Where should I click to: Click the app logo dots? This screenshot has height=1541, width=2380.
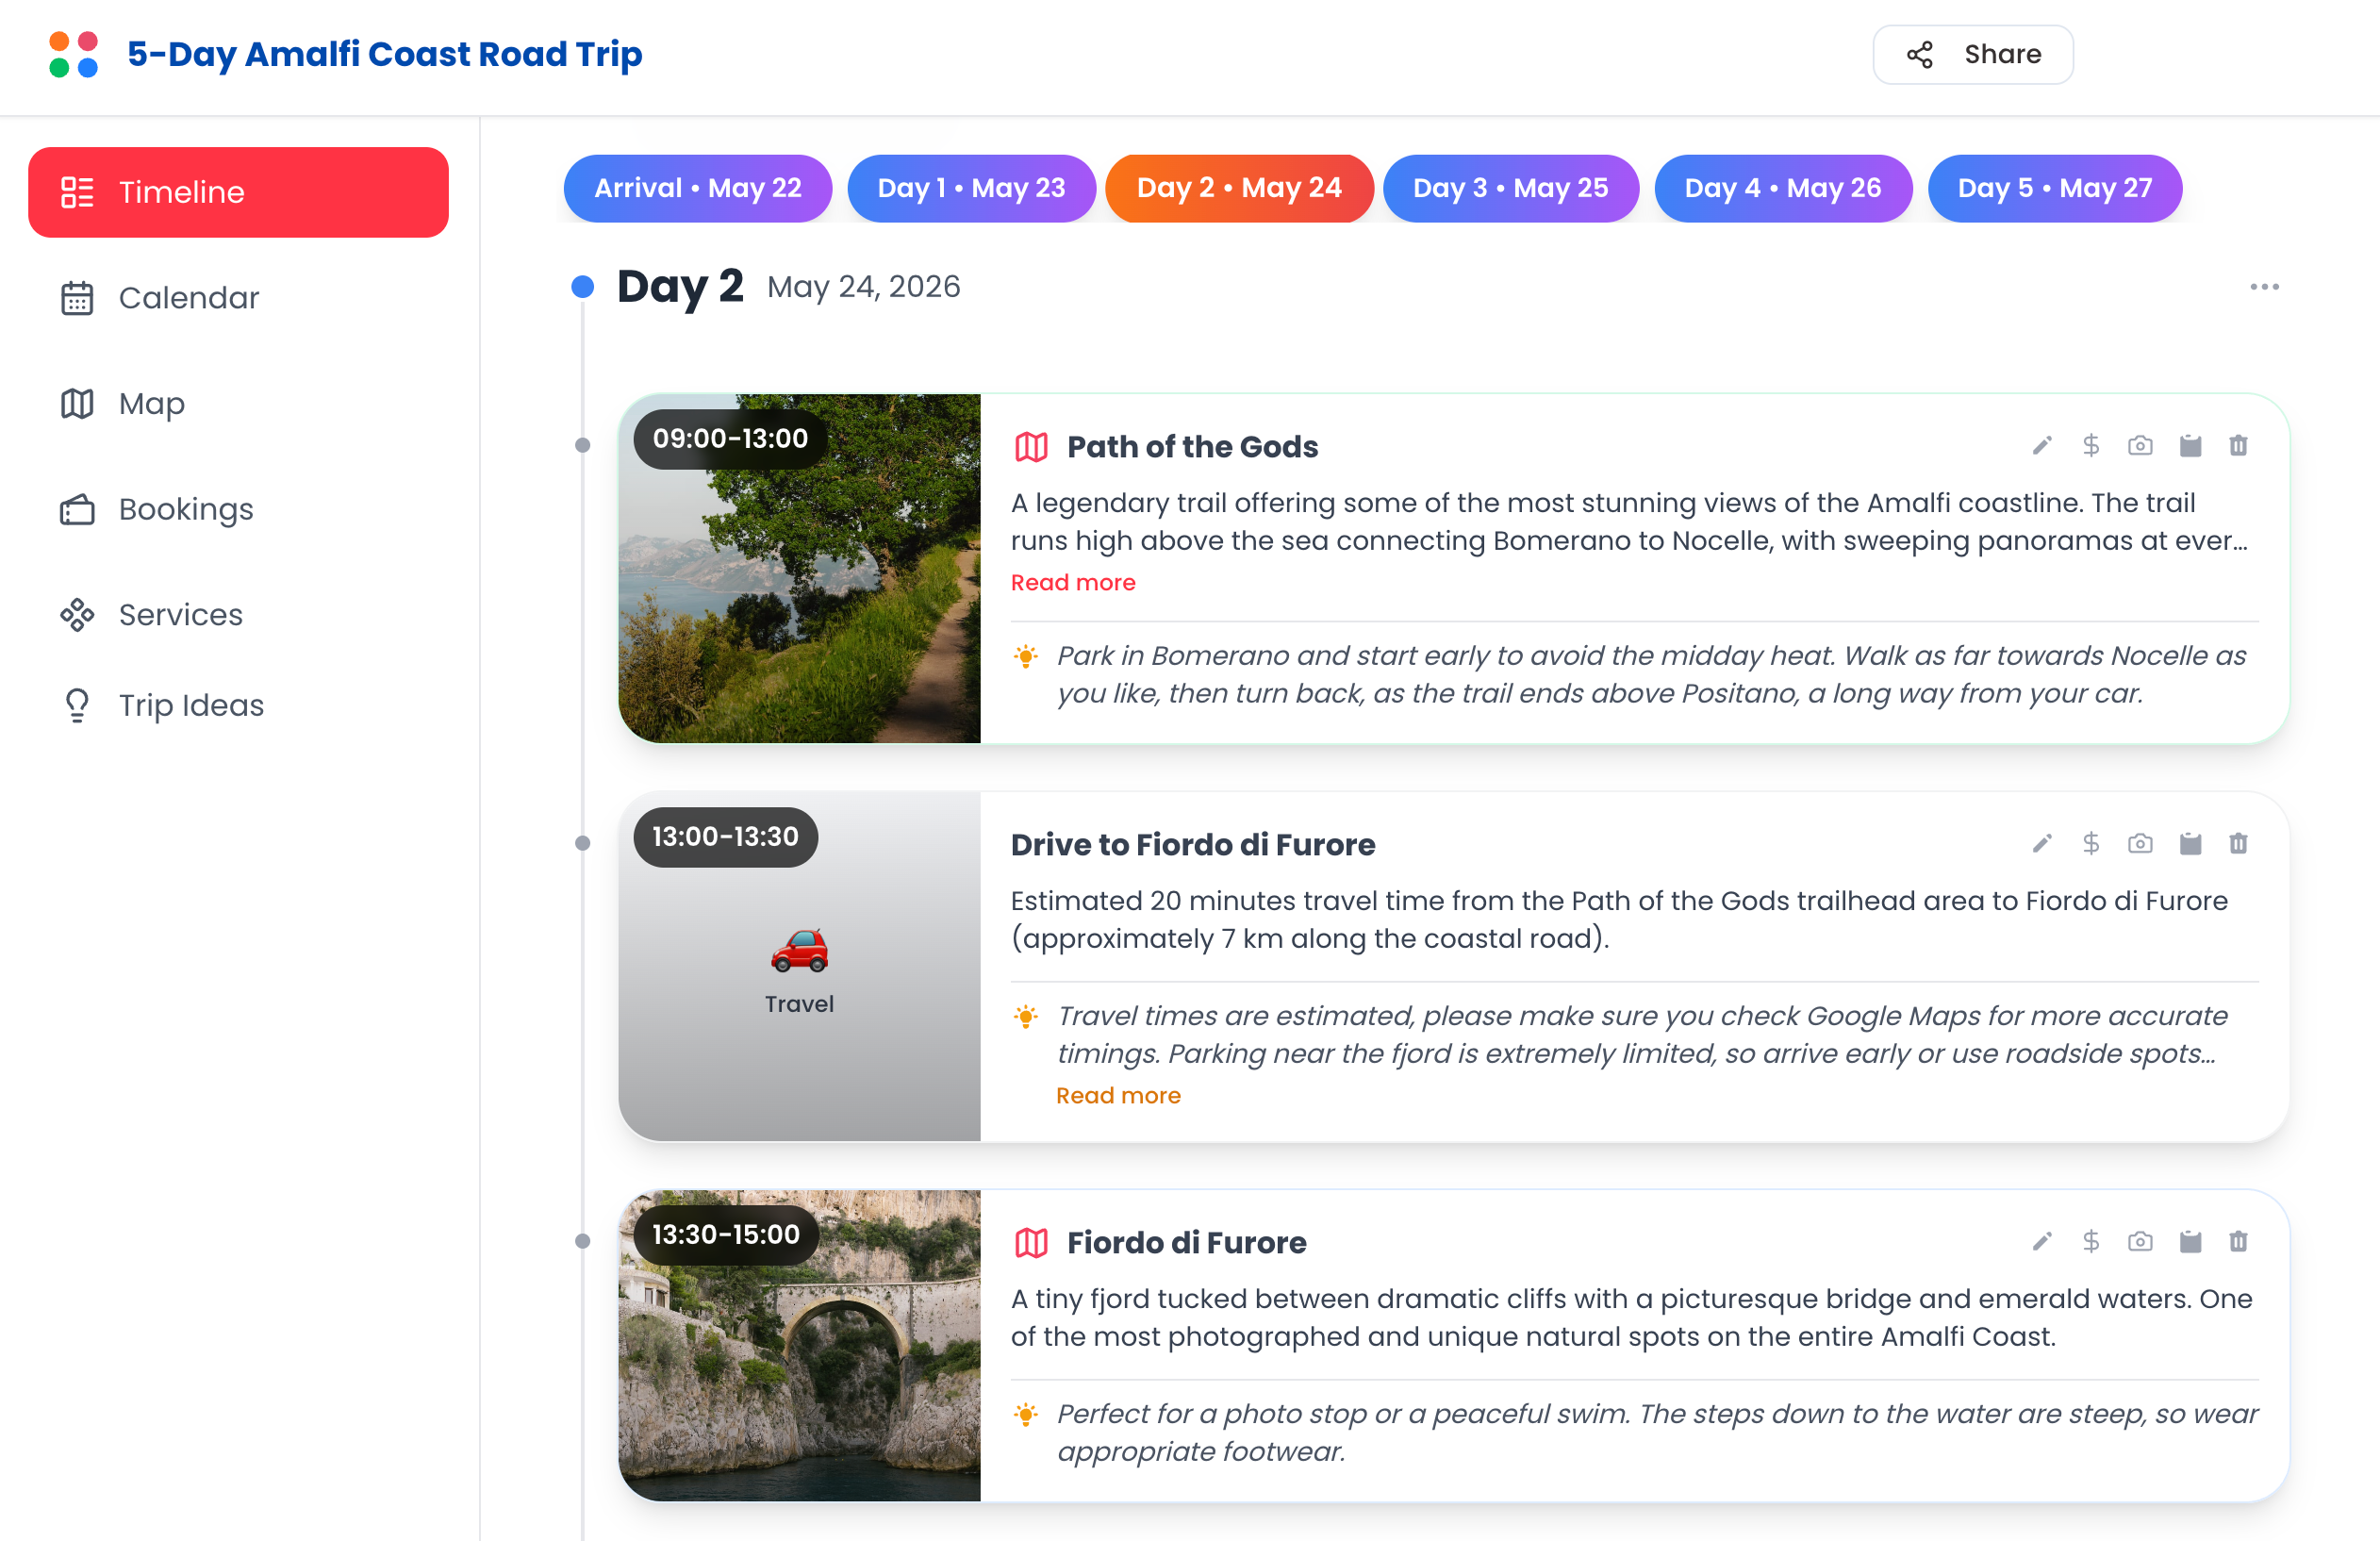tap(74, 54)
